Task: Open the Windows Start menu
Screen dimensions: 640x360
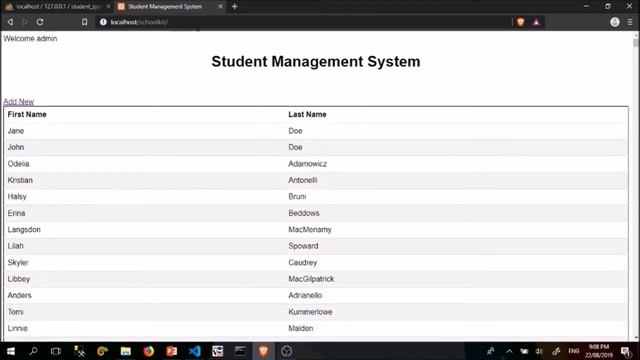Action: tap(11, 351)
